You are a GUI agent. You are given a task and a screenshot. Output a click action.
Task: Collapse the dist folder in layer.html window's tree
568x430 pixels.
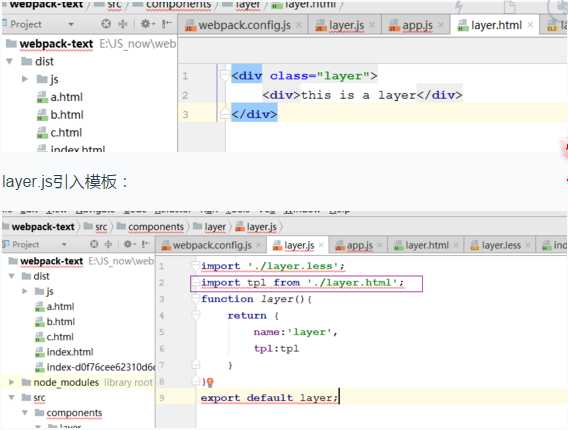coord(9,61)
